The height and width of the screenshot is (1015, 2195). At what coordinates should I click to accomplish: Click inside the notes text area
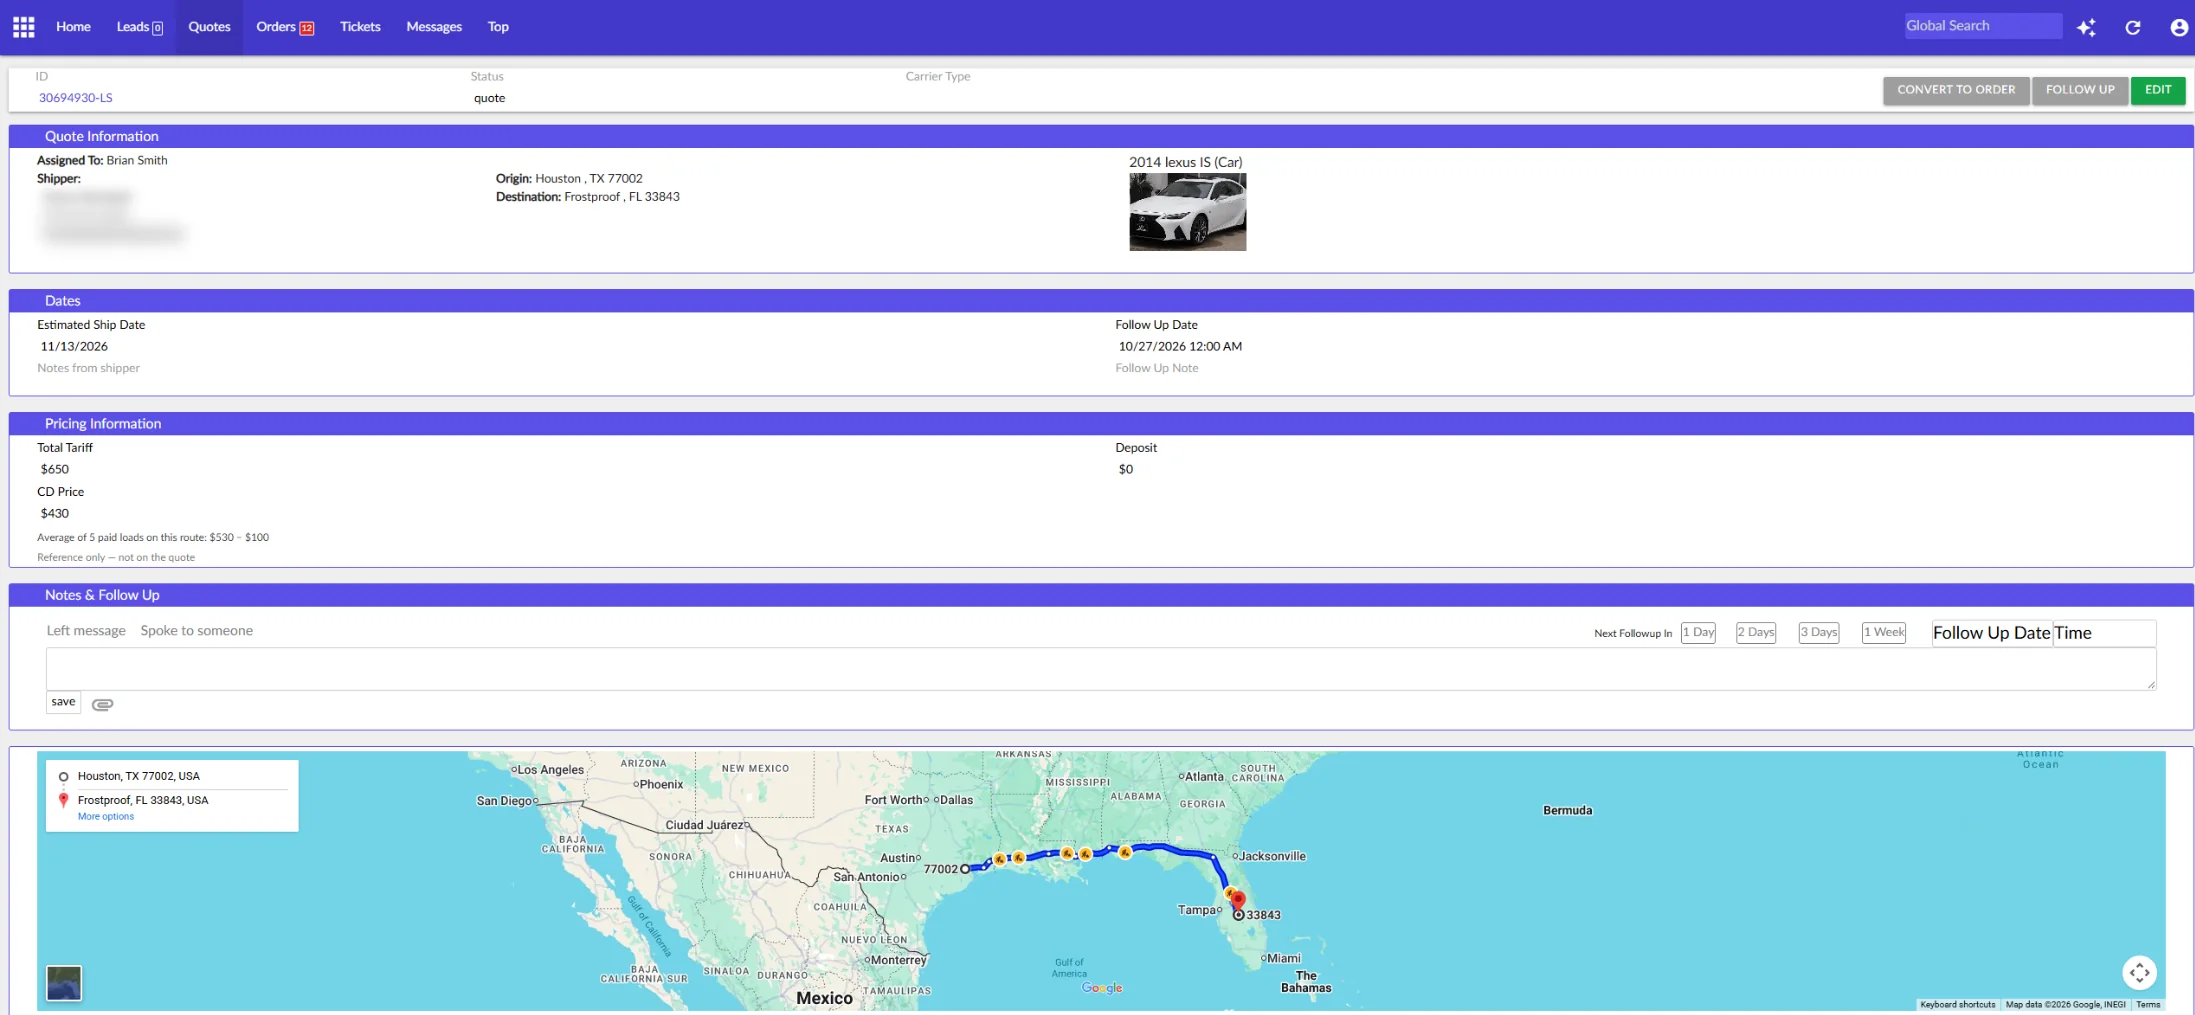coord(1101,669)
